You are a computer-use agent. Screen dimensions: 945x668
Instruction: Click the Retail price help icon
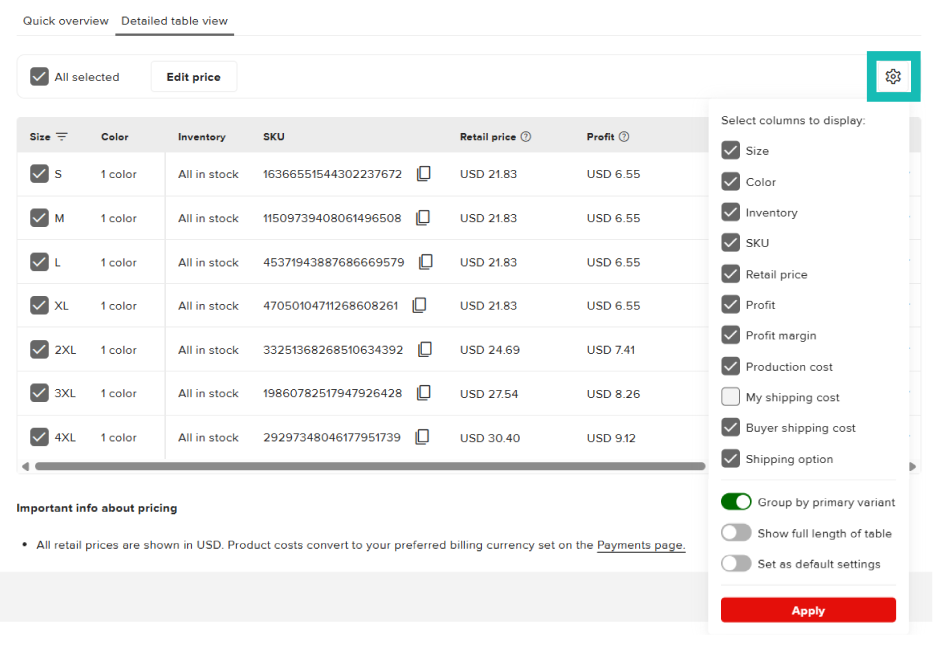pyautogui.click(x=526, y=137)
